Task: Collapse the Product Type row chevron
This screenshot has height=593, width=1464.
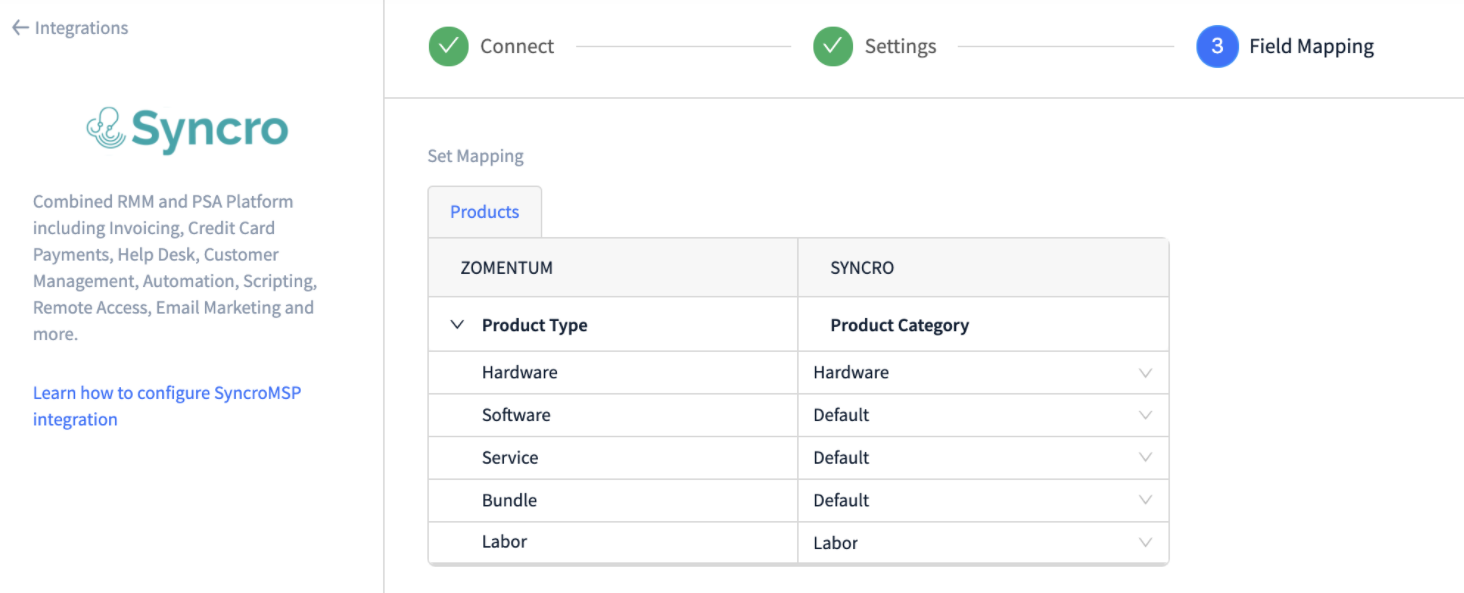Action: point(458,325)
